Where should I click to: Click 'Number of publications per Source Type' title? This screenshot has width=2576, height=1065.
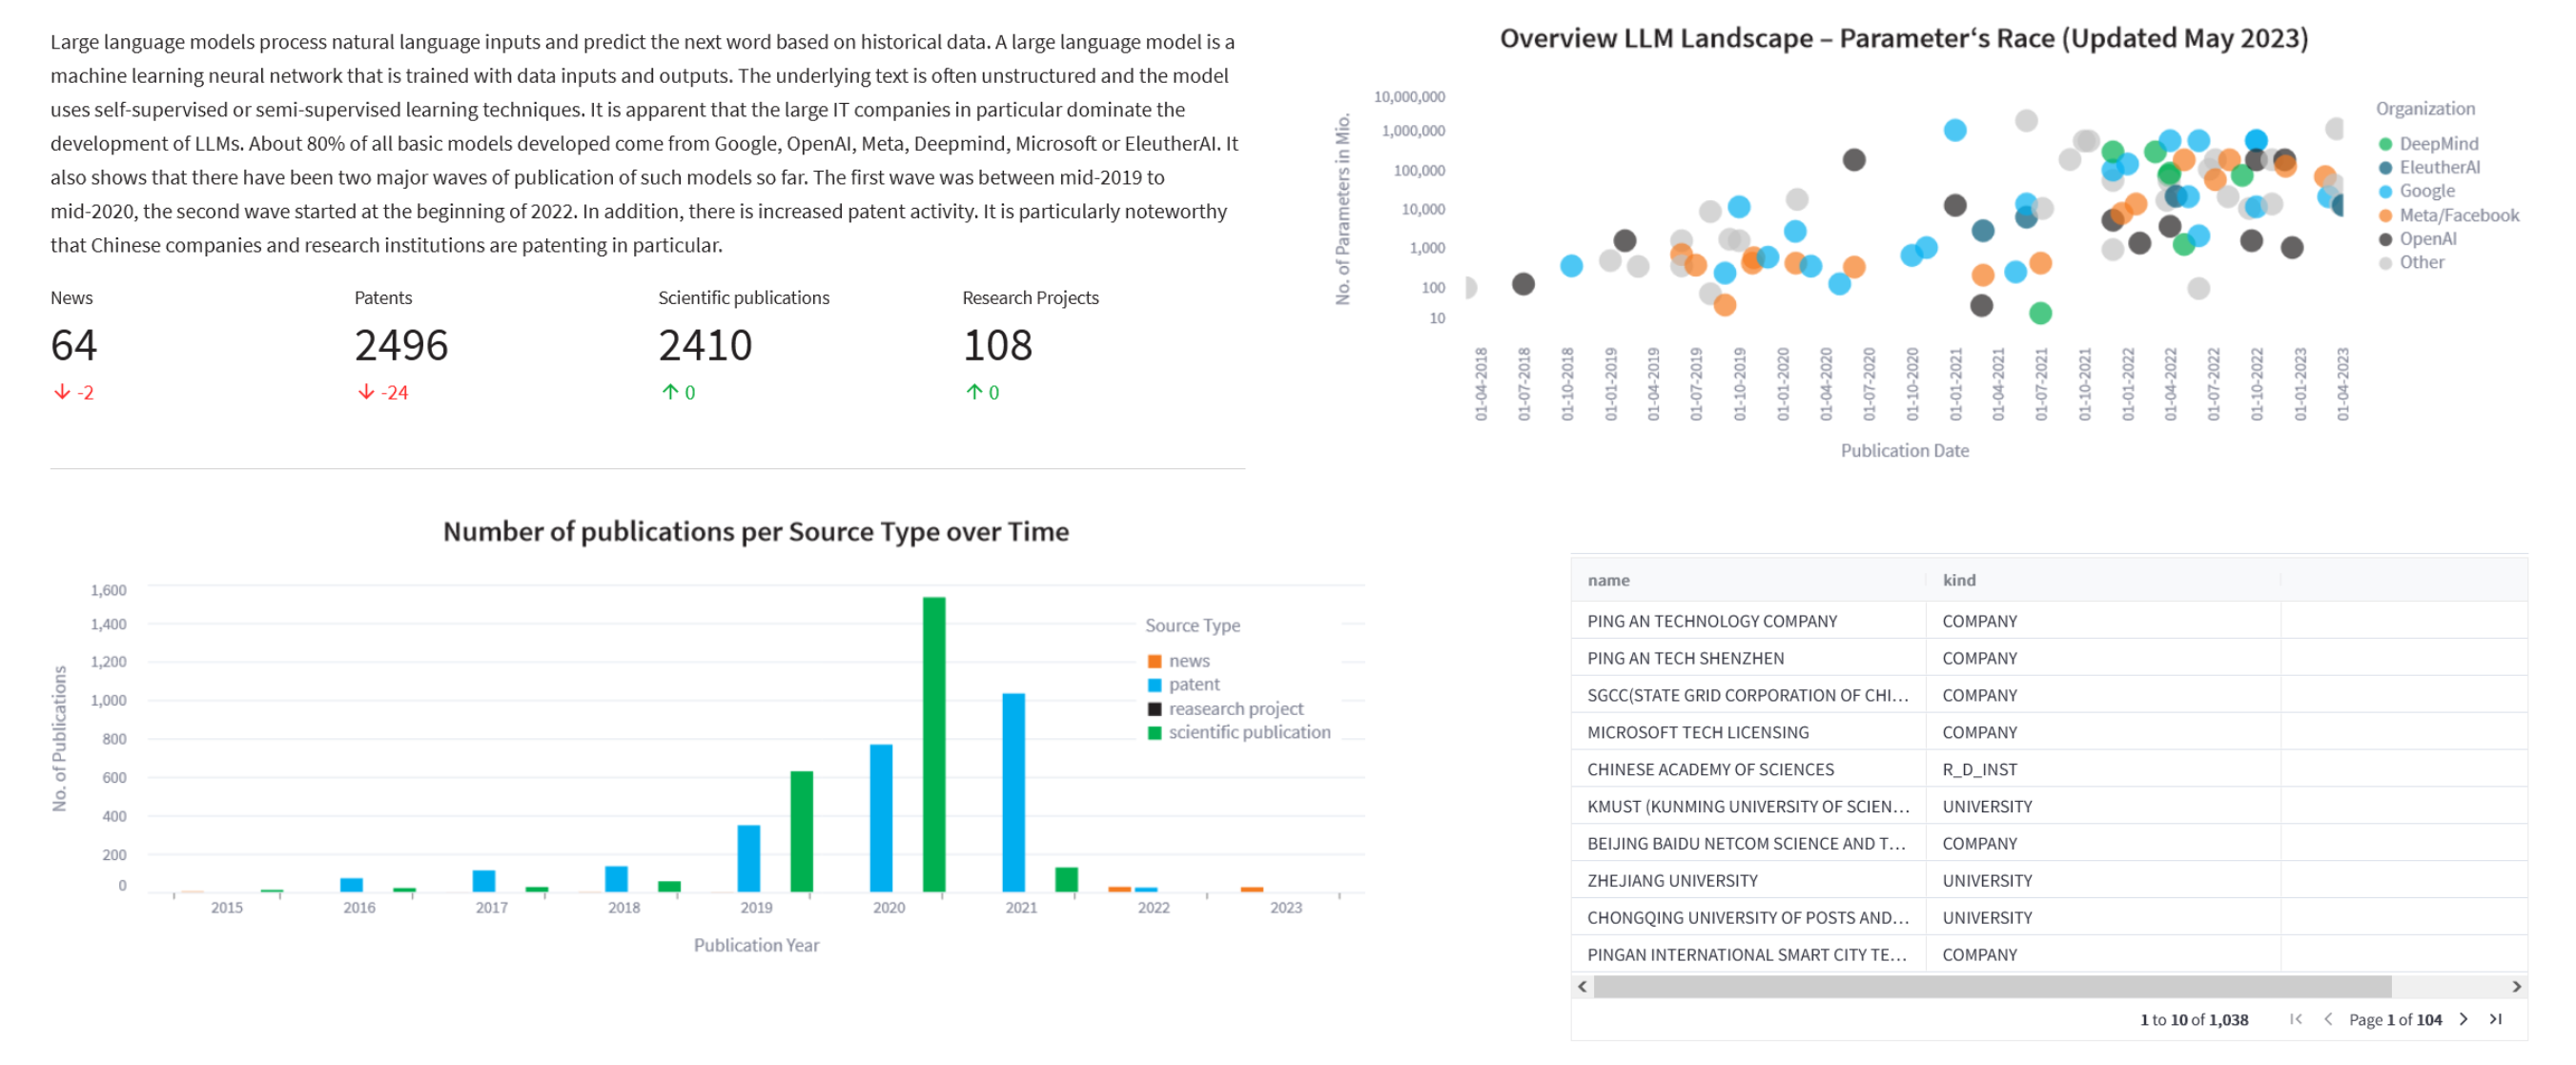click(755, 531)
